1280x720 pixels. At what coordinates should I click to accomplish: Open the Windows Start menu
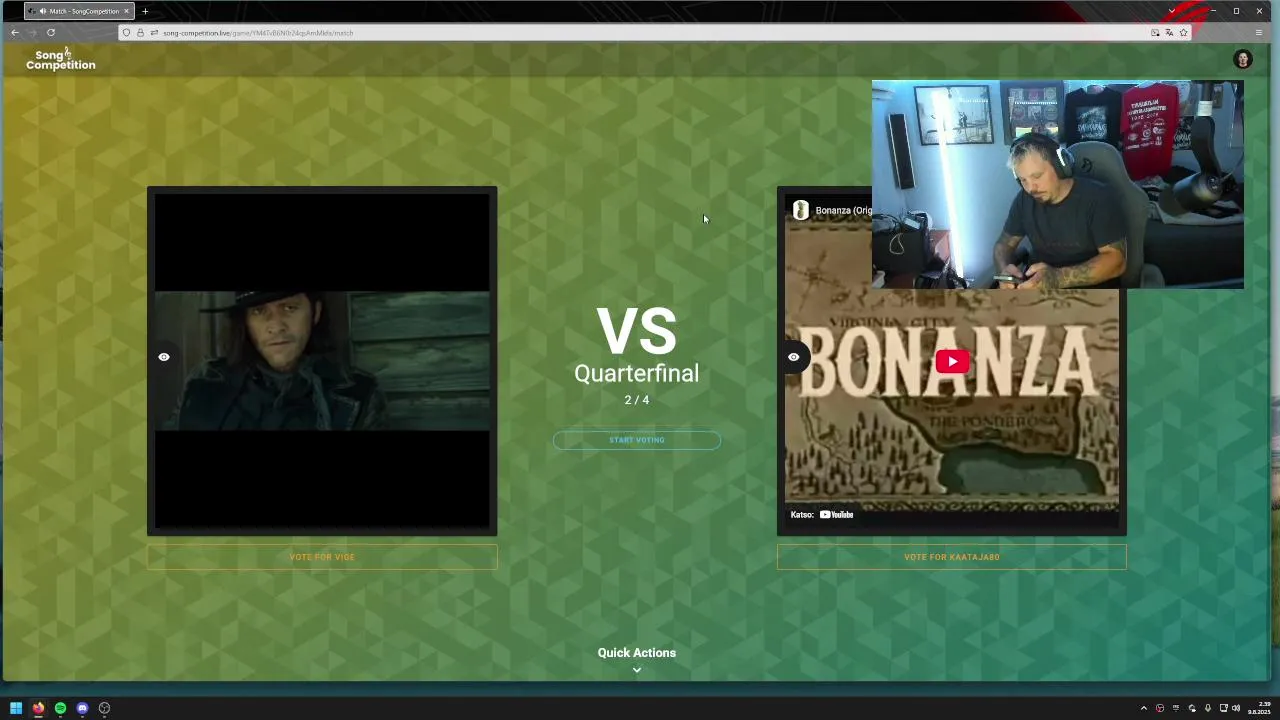(16, 708)
